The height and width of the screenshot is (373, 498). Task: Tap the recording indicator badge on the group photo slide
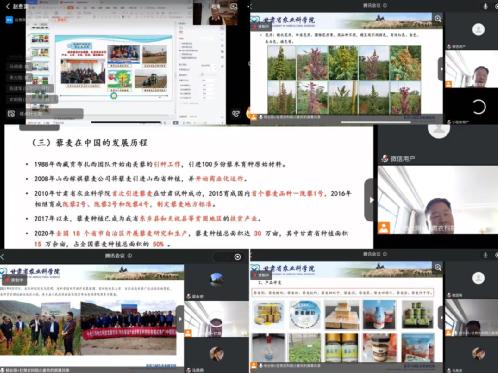pyautogui.click(x=15, y=280)
